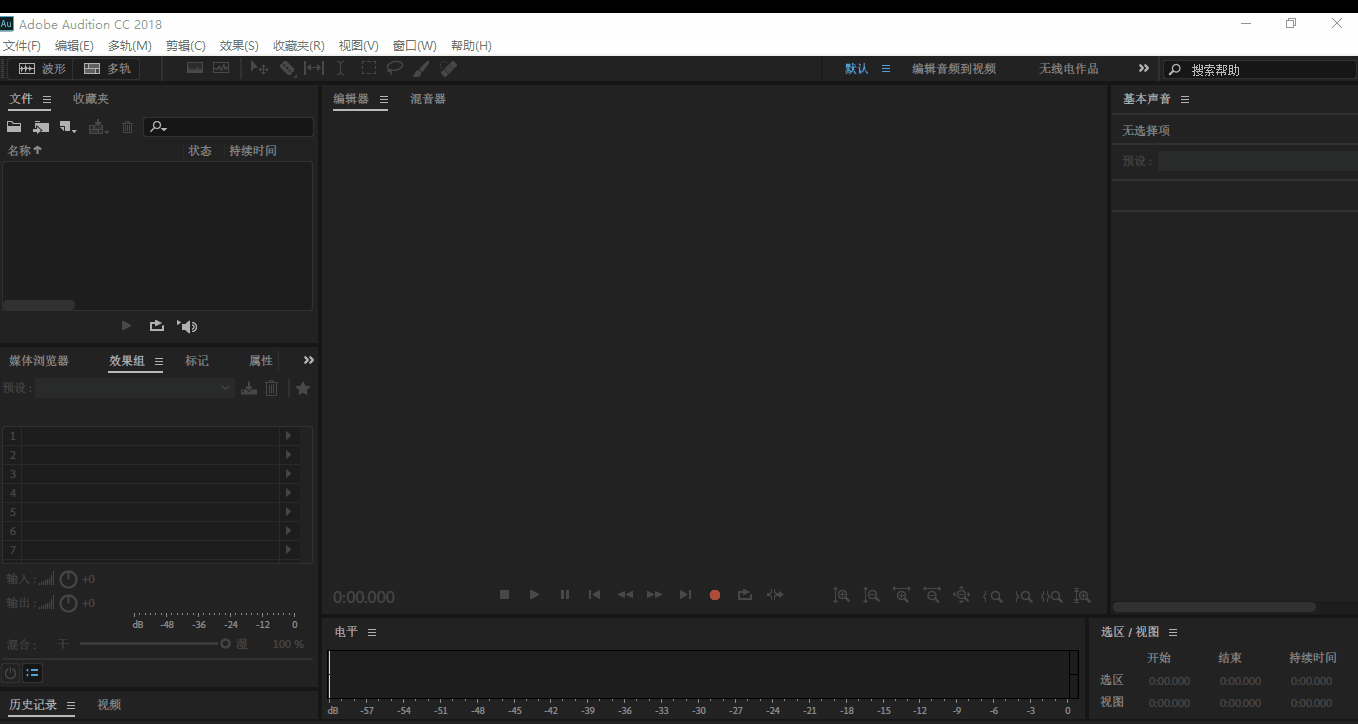
Task: Toggle auto-play speaker icon in Files panel
Action: 187,326
